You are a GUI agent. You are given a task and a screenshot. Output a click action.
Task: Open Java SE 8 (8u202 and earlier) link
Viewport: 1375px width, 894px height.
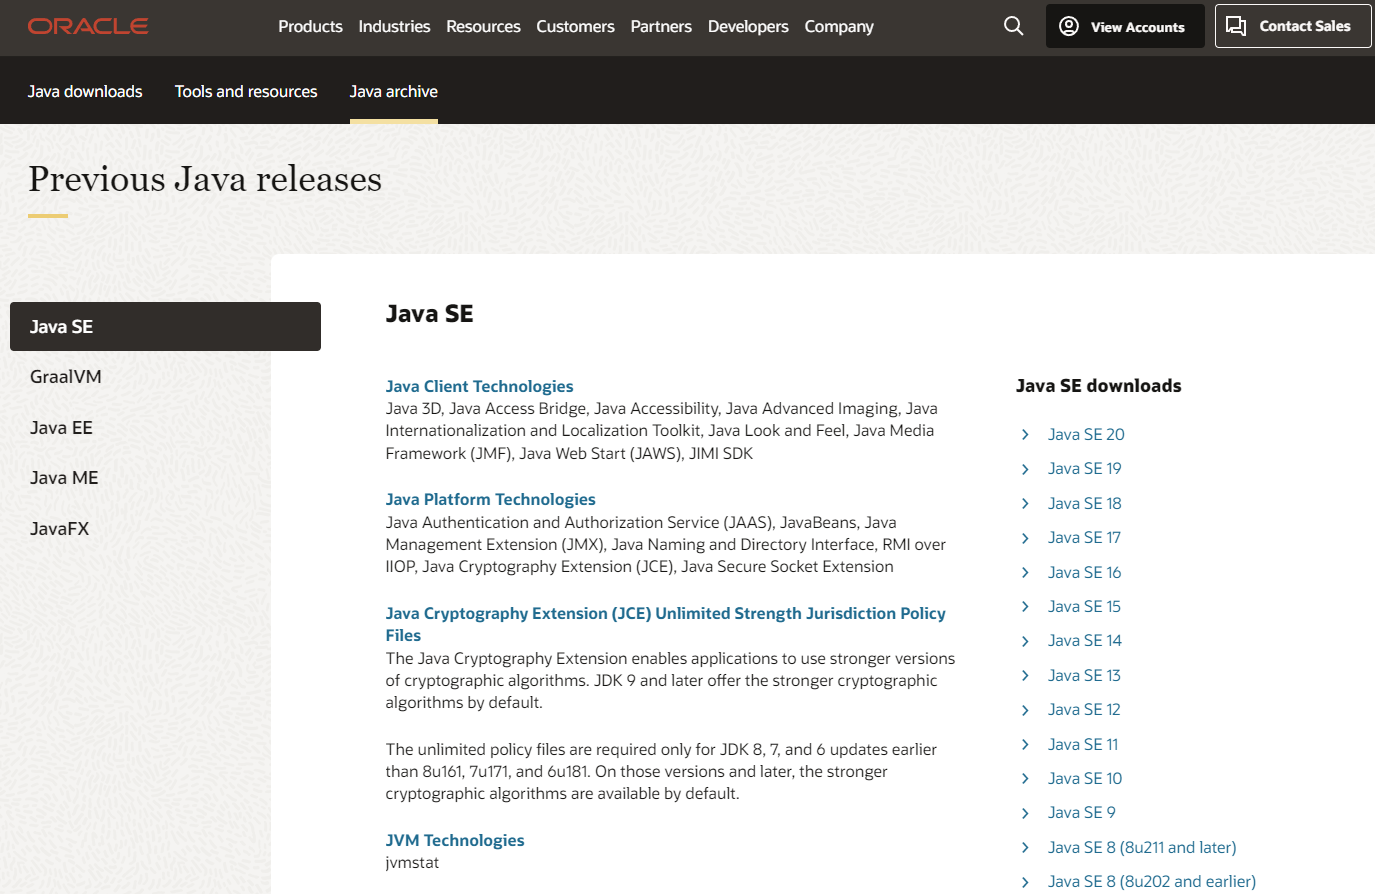pyautogui.click(x=1152, y=882)
